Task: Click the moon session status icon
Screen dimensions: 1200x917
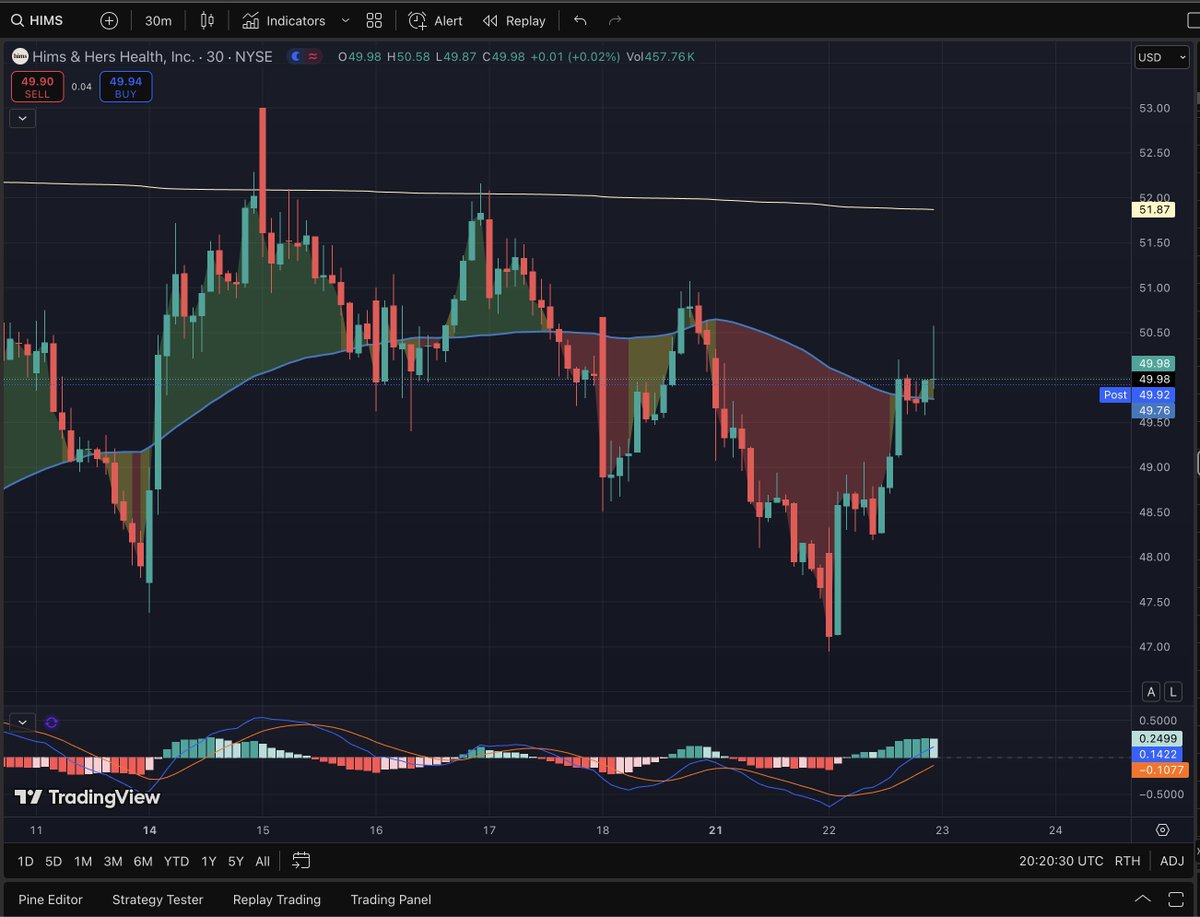Action: [296, 57]
